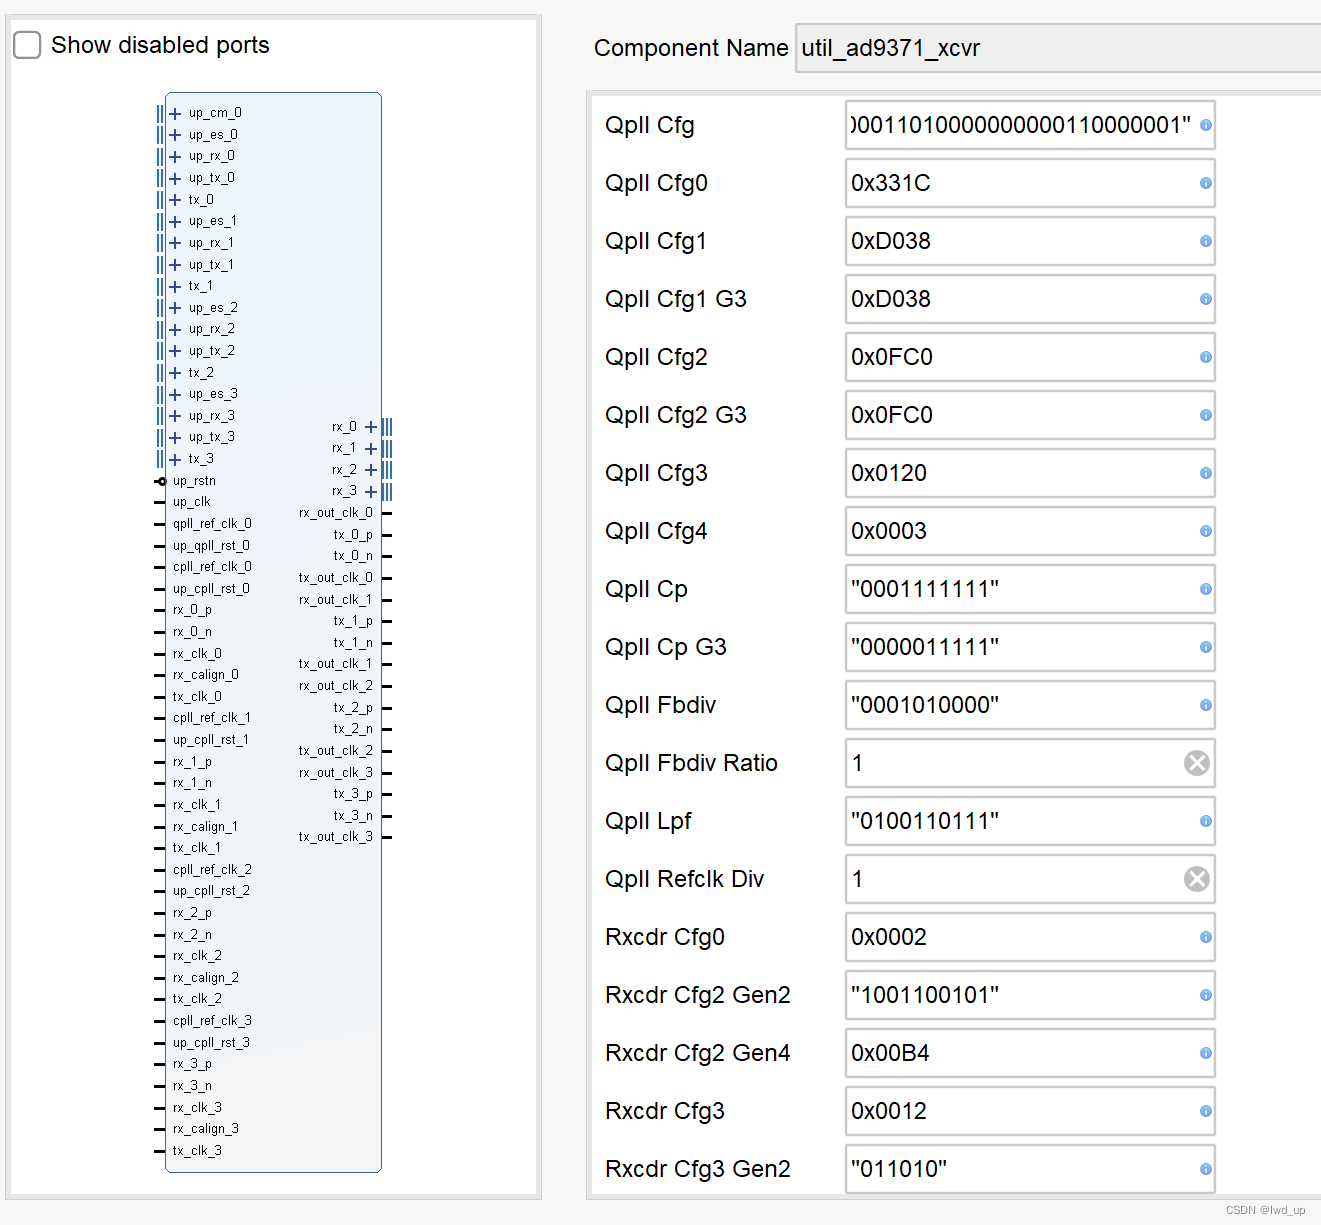Screen dimensions: 1321x1225
Task: Edit the Qpll Cp value field
Action: (1030, 589)
